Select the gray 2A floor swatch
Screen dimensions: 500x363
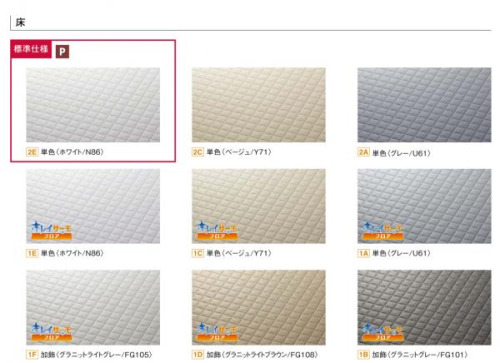pyautogui.click(x=424, y=105)
